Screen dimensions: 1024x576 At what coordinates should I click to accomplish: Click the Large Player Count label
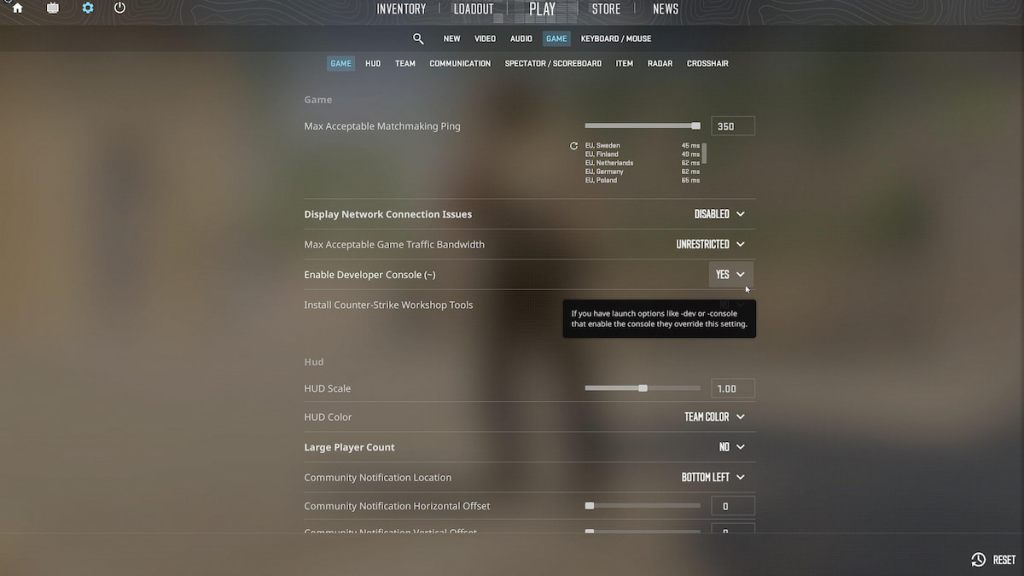pos(349,447)
